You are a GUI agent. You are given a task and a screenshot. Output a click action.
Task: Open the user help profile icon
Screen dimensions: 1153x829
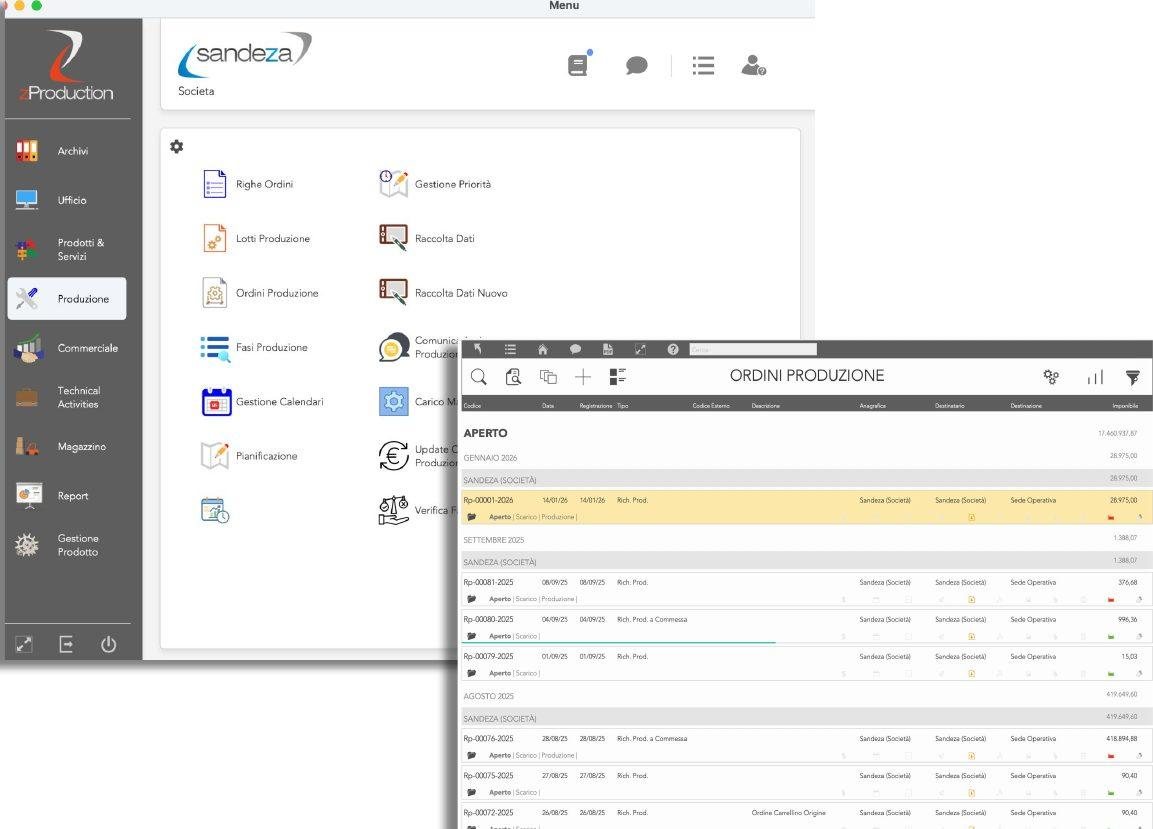(754, 65)
